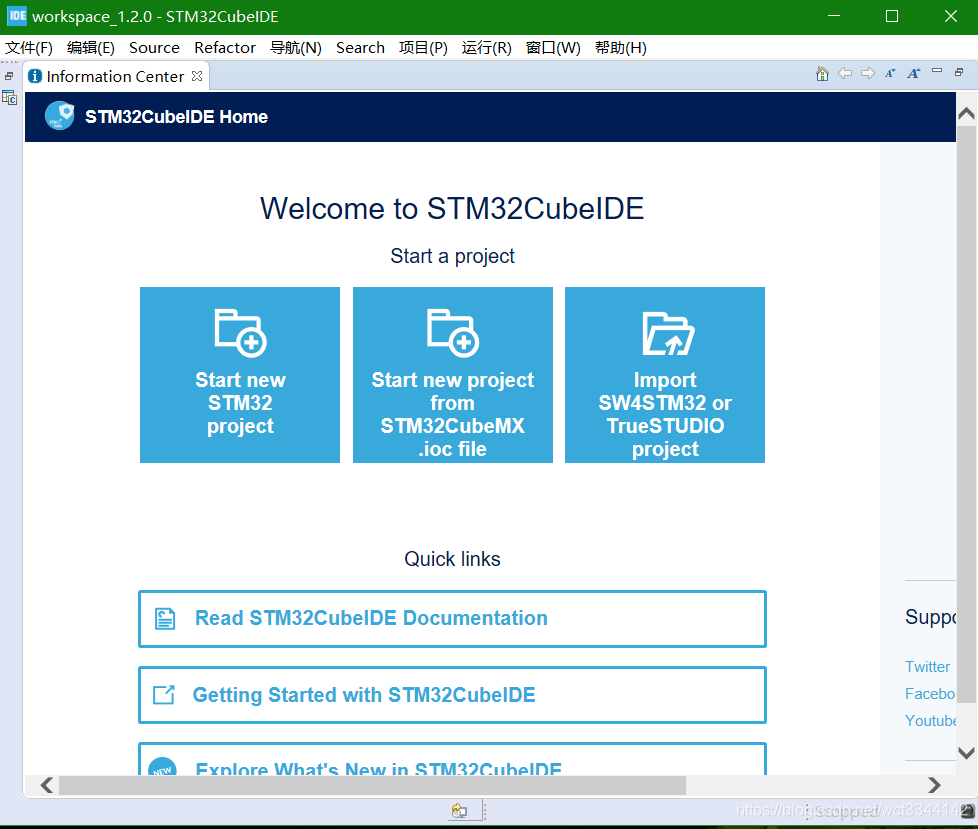Click the vertical scrollbar thumb
978x829 pixels.
point(966,414)
